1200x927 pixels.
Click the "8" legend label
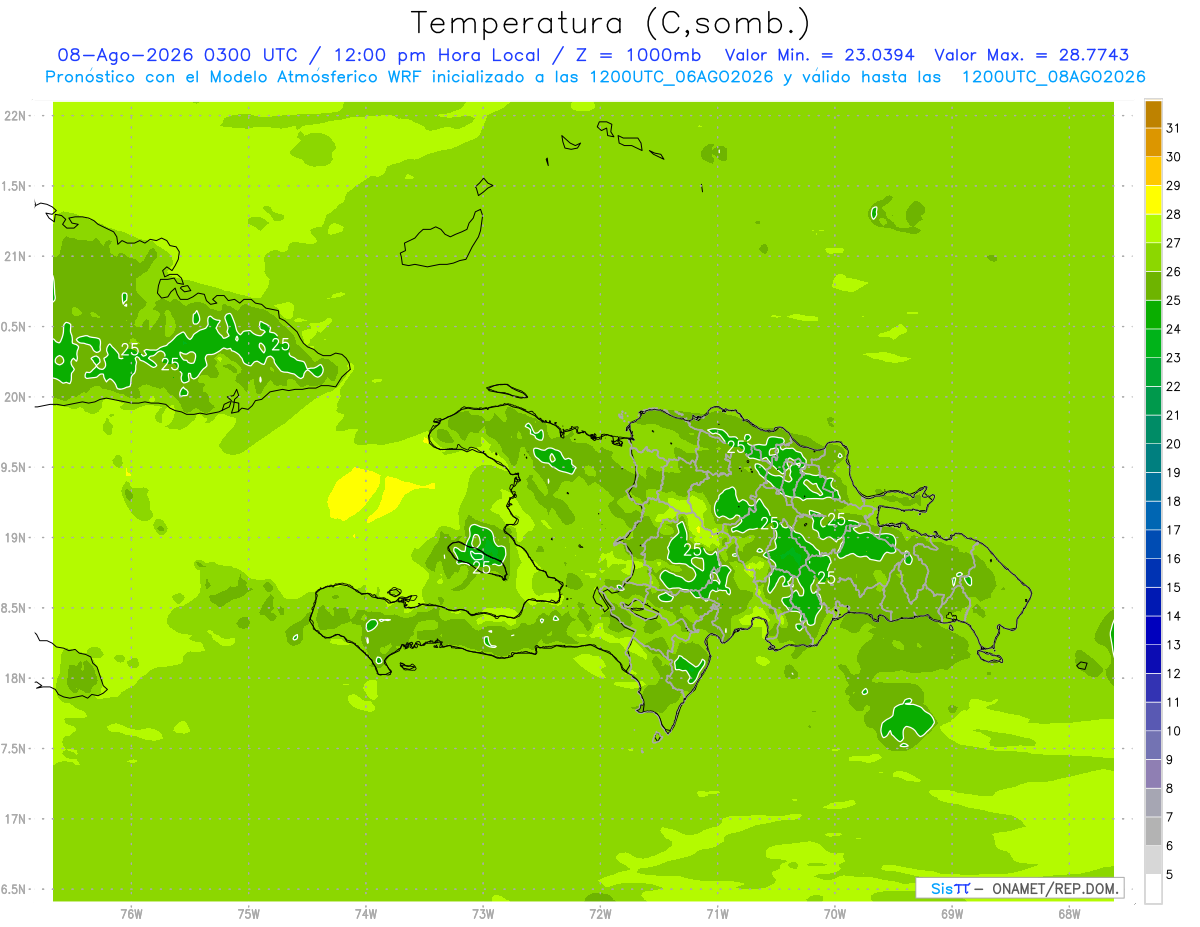[1170, 788]
